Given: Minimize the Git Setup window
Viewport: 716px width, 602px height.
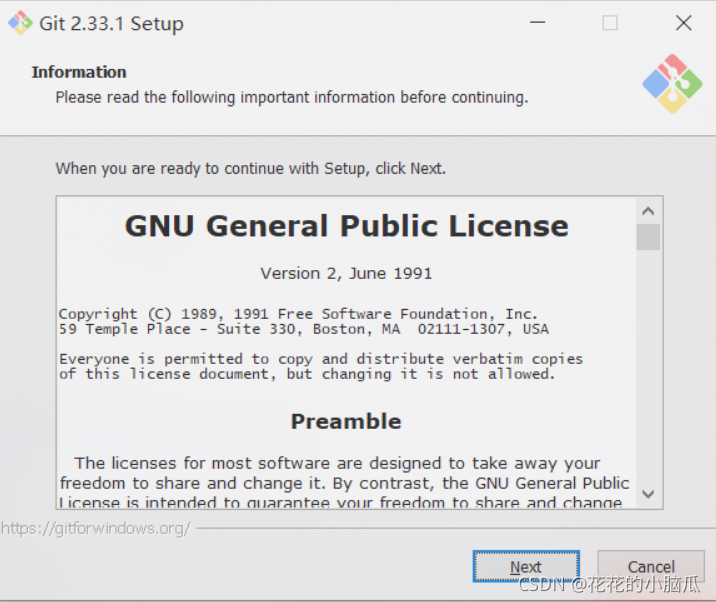Looking at the screenshot, I should [537, 22].
